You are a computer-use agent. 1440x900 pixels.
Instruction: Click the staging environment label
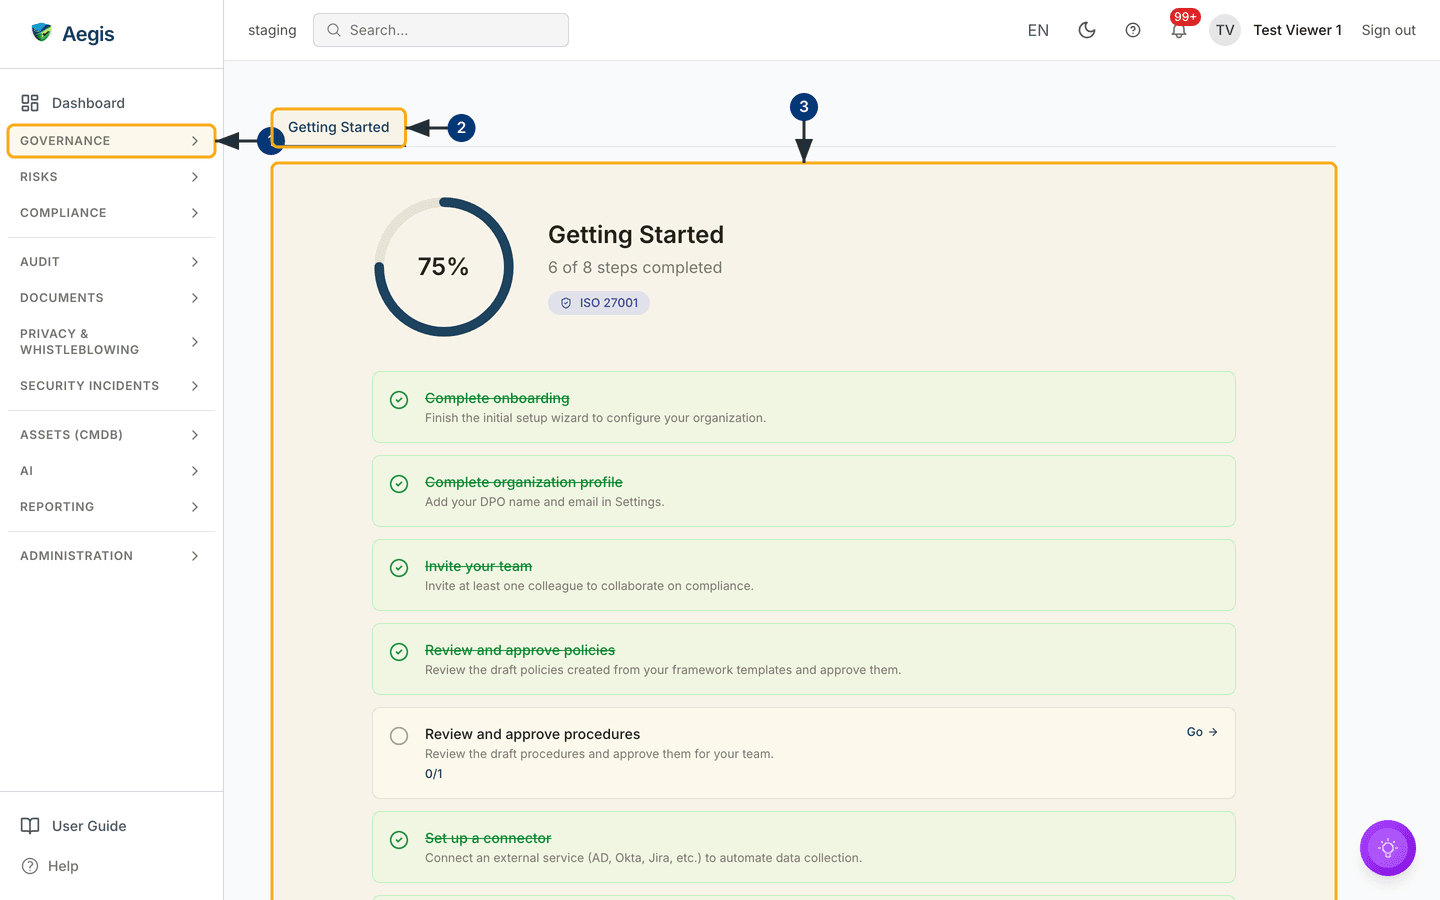pos(272,30)
